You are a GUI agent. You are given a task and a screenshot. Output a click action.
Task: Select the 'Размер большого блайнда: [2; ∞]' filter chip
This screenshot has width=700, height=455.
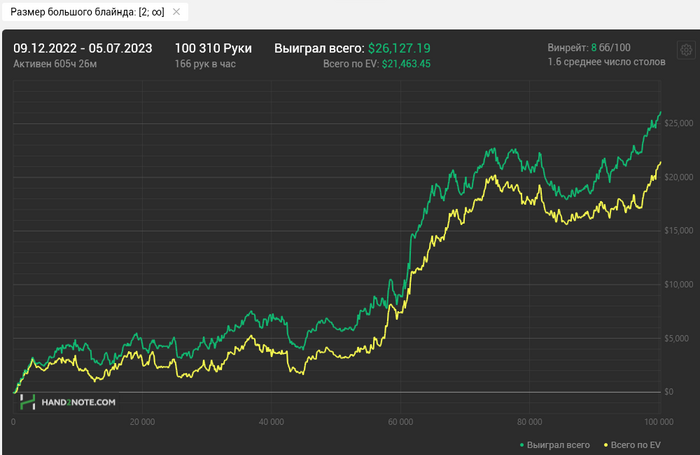click(95, 12)
